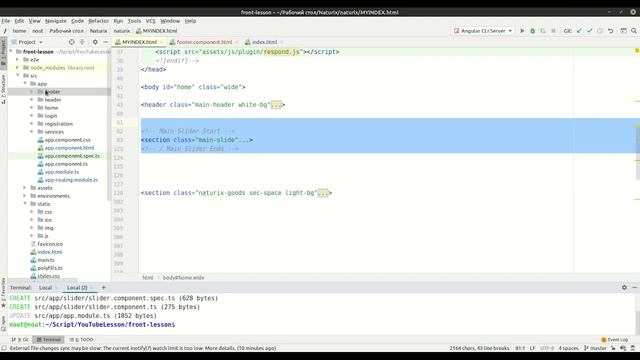Open the search everywhere magnifier icon
The image size is (640, 360).
coord(634,31)
